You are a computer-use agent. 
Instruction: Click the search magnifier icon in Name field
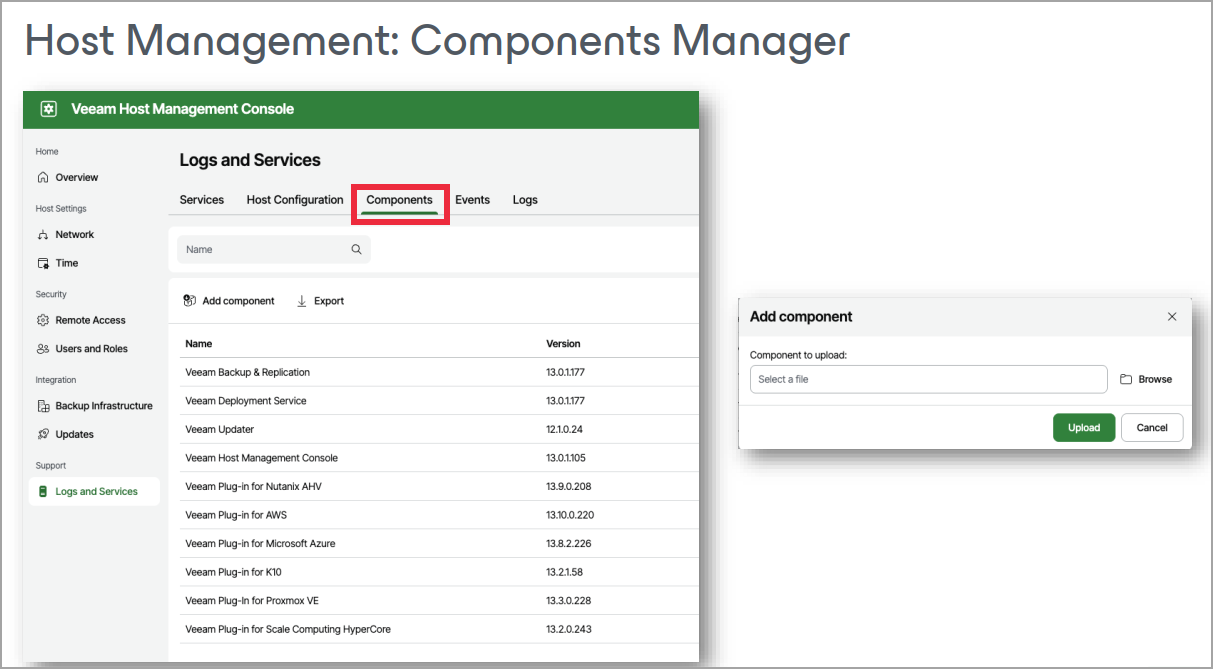(x=356, y=250)
